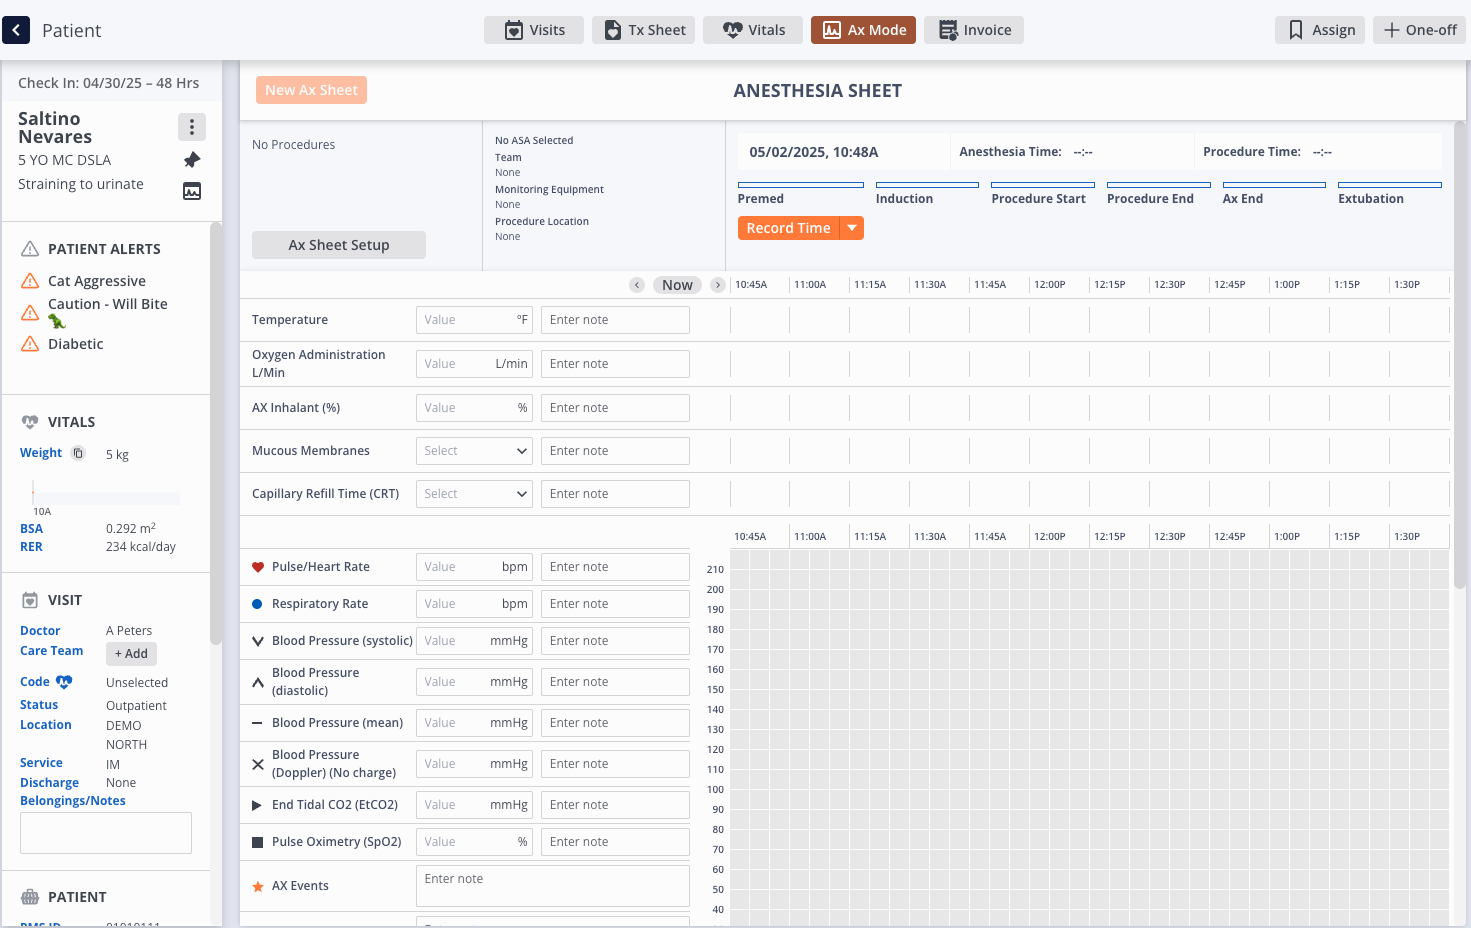Open the Tx Sheet tab

pyautogui.click(x=643, y=30)
